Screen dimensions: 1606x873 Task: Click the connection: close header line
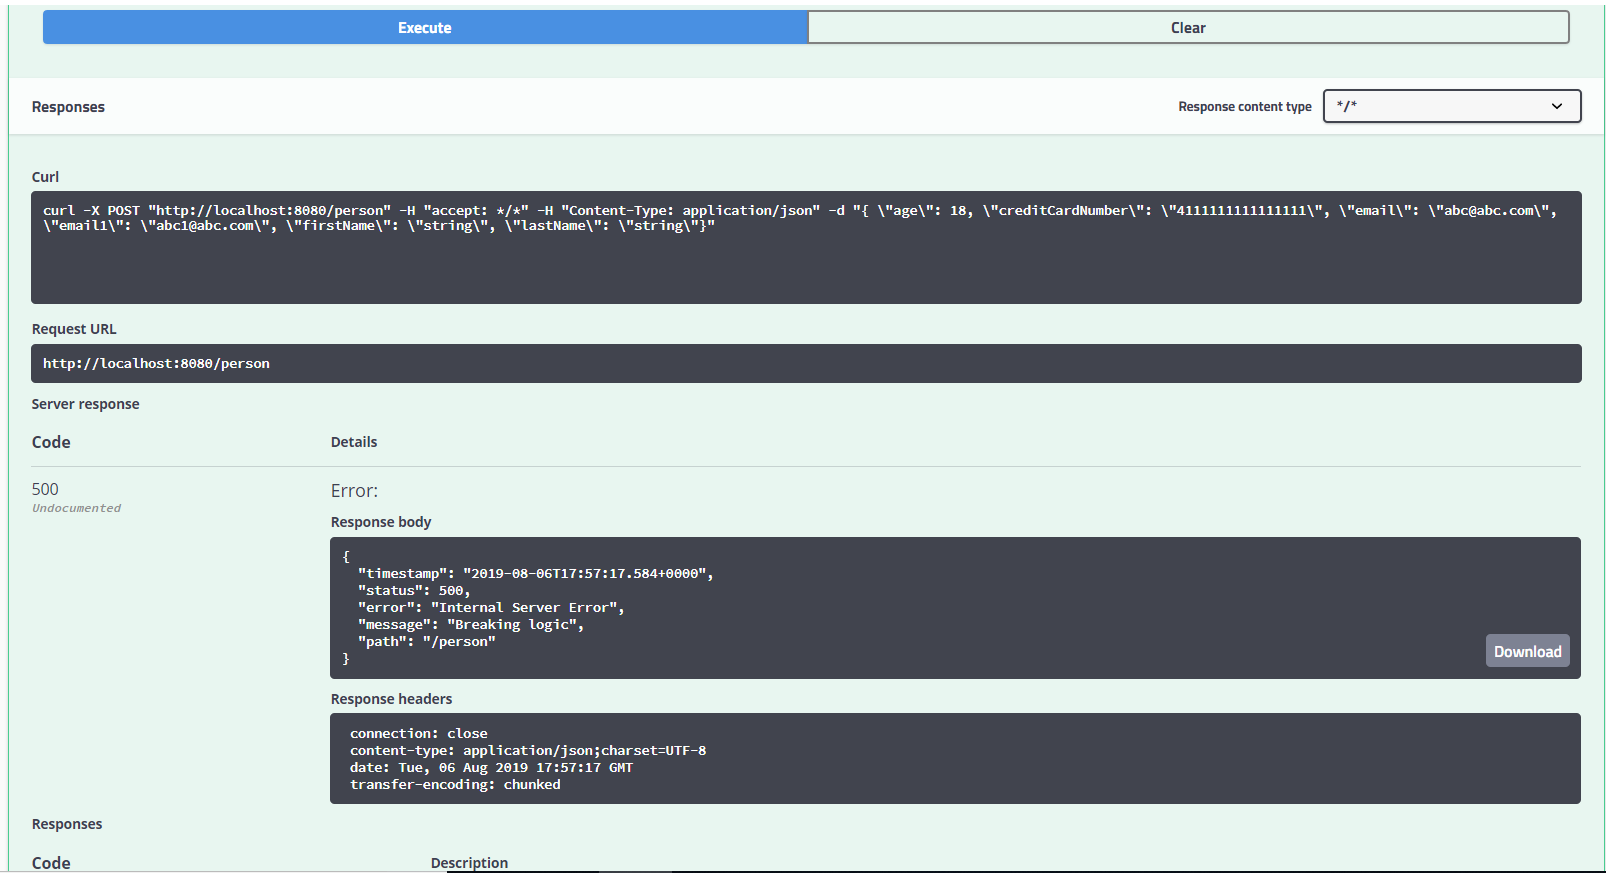(418, 734)
